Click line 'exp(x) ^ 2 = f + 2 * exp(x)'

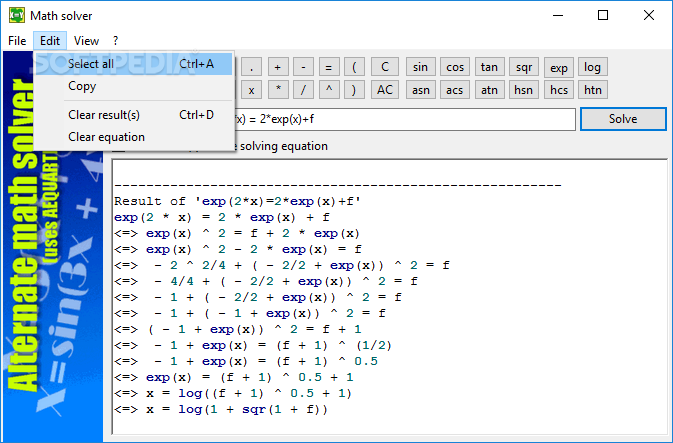pyautogui.click(x=237, y=234)
